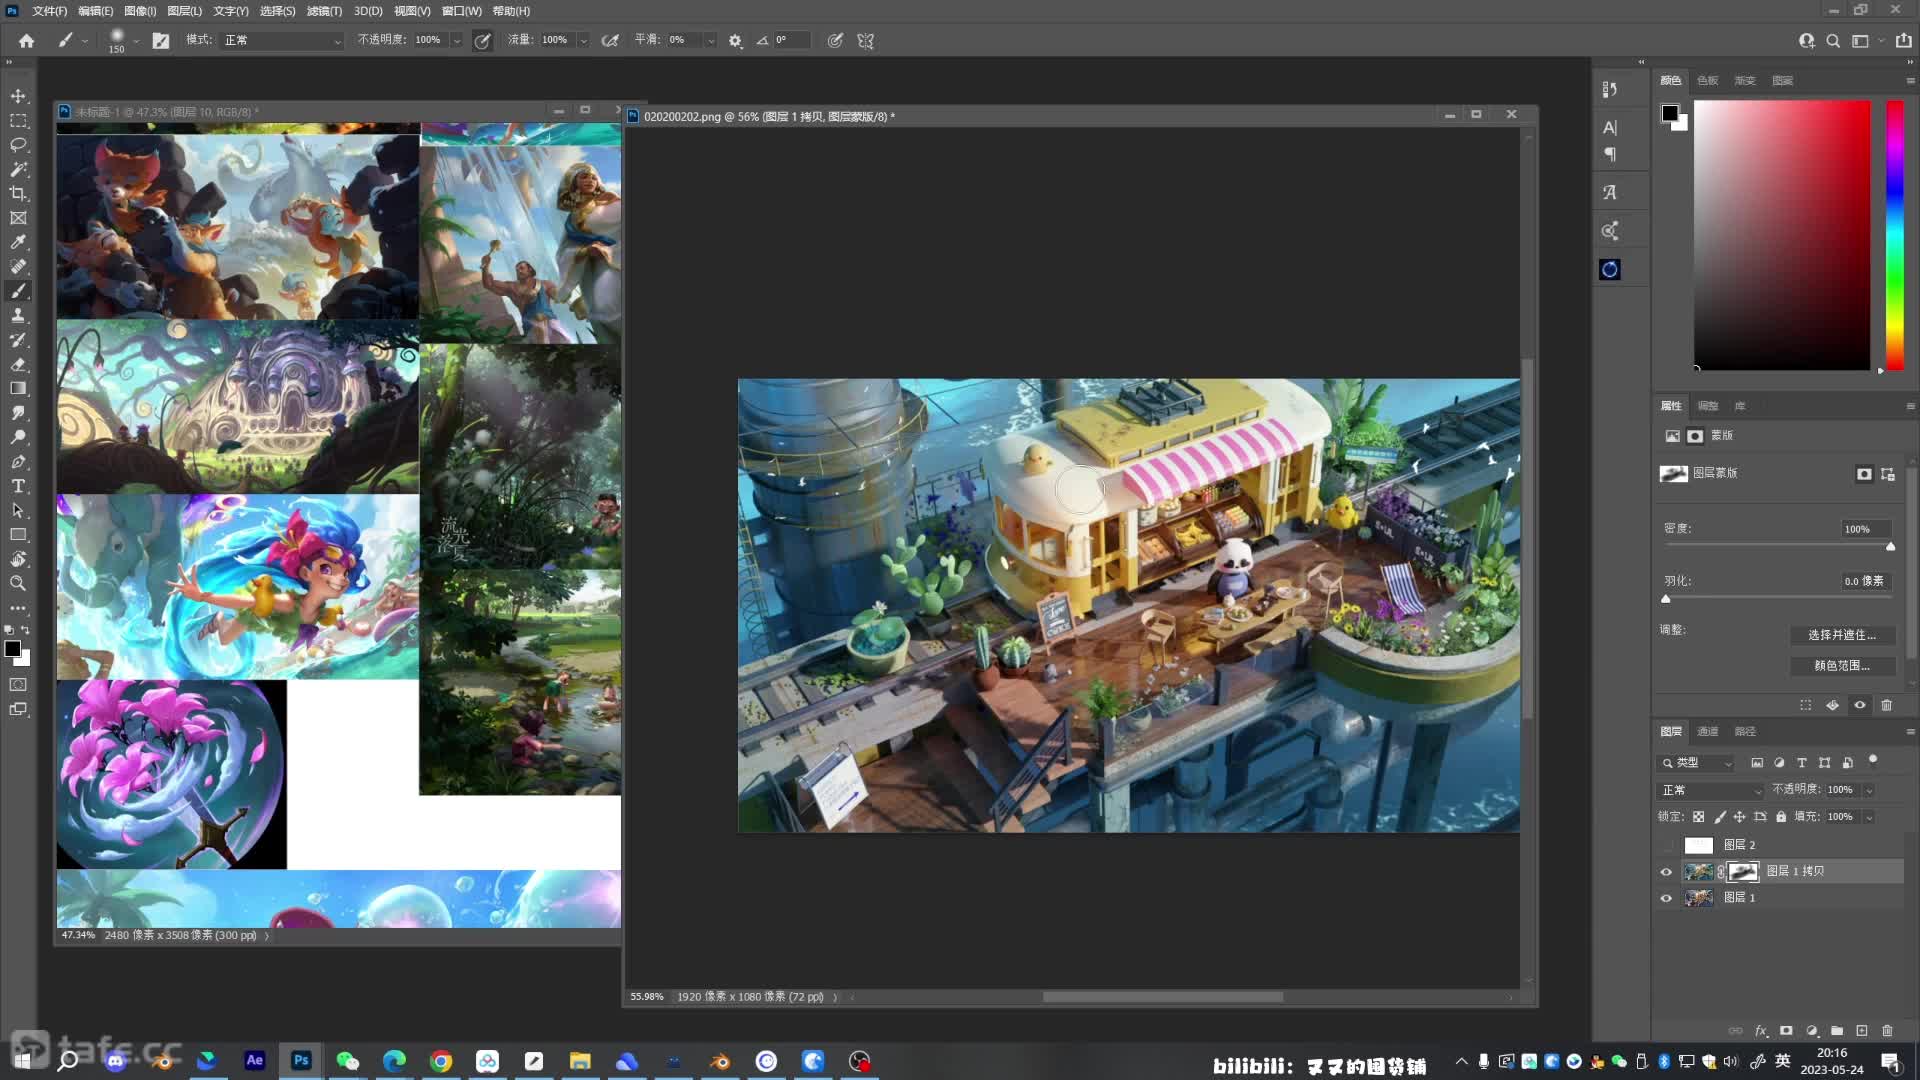Select the Eraser tool
Viewport: 1920px width, 1080px height.
click(18, 364)
